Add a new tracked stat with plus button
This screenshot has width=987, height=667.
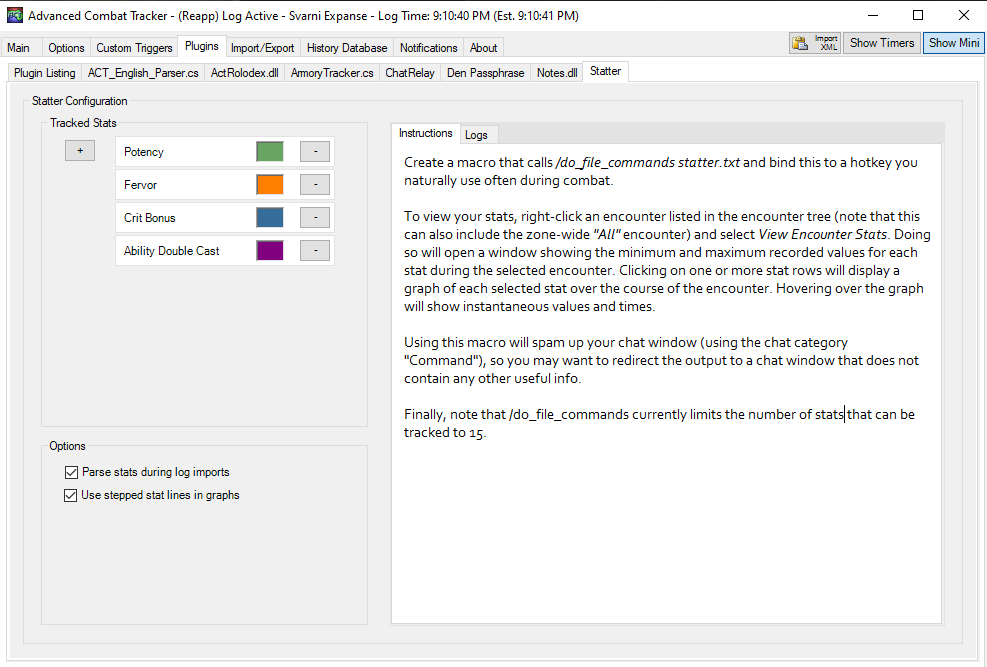[x=79, y=149]
